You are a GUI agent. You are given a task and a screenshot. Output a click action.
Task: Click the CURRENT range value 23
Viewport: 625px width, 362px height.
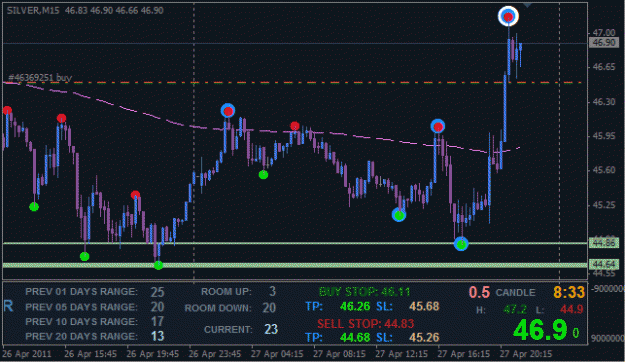[x=271, y=329]
